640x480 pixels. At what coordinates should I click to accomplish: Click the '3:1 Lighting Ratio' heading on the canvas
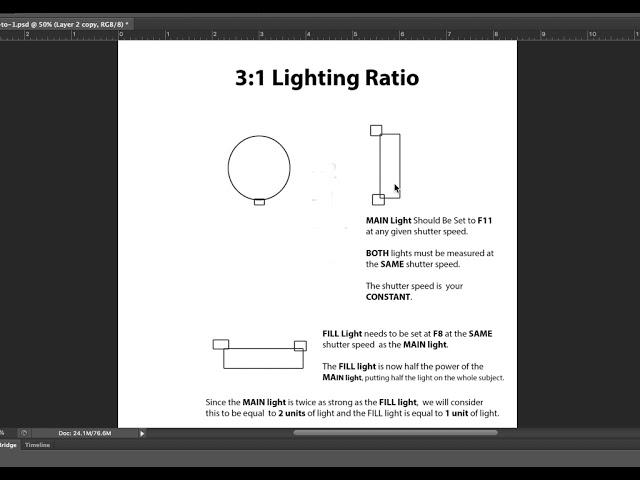(x=327, y=78)
